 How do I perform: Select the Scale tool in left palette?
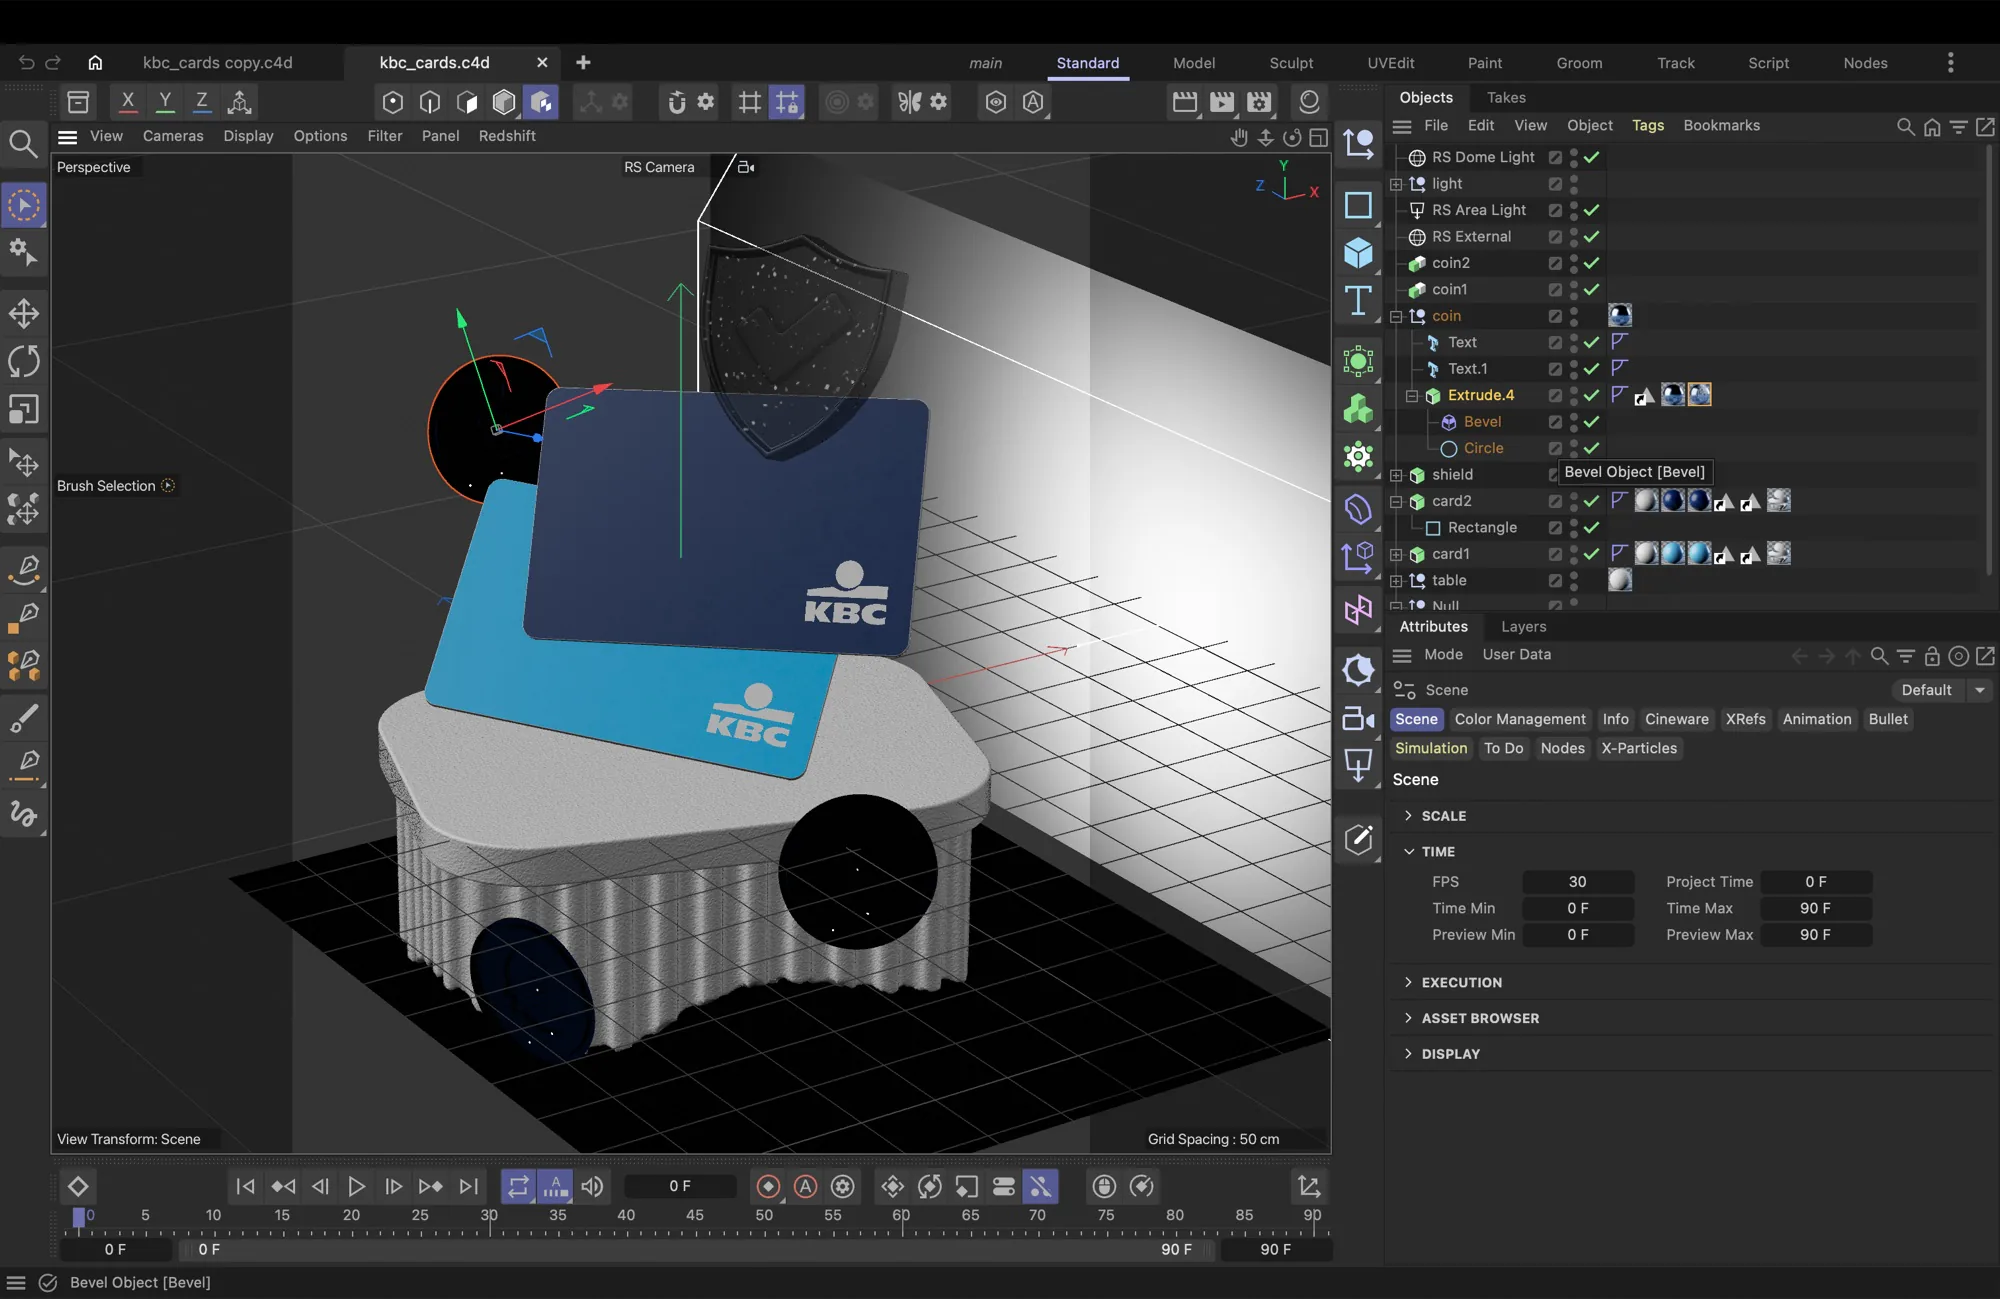24,409
